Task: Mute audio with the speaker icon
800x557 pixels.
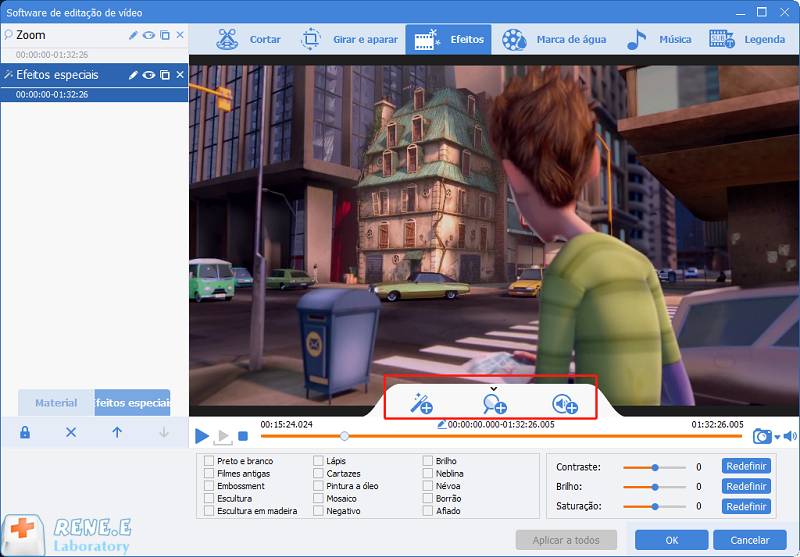Action: coord(790,436)
